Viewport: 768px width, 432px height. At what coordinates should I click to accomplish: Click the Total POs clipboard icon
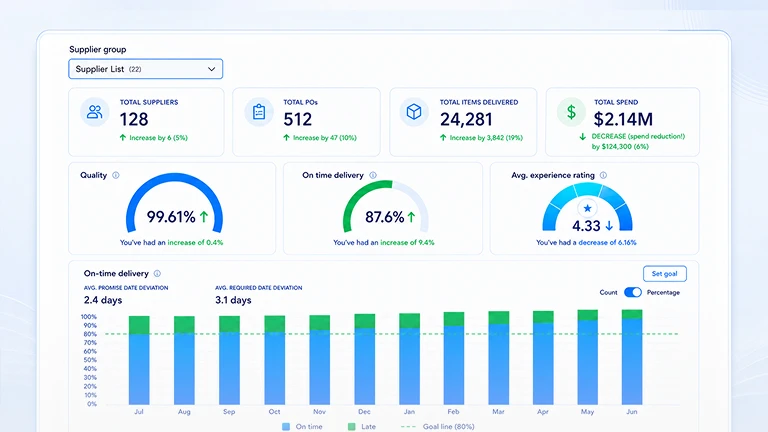259,112
